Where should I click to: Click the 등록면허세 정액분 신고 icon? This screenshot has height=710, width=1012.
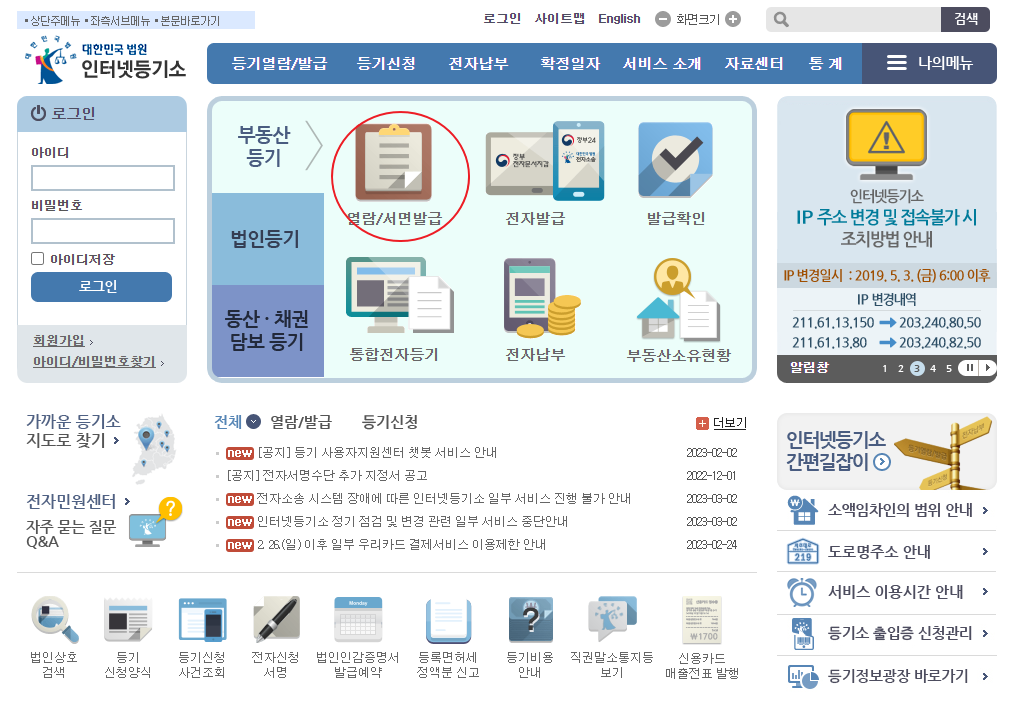pos(449,621)
